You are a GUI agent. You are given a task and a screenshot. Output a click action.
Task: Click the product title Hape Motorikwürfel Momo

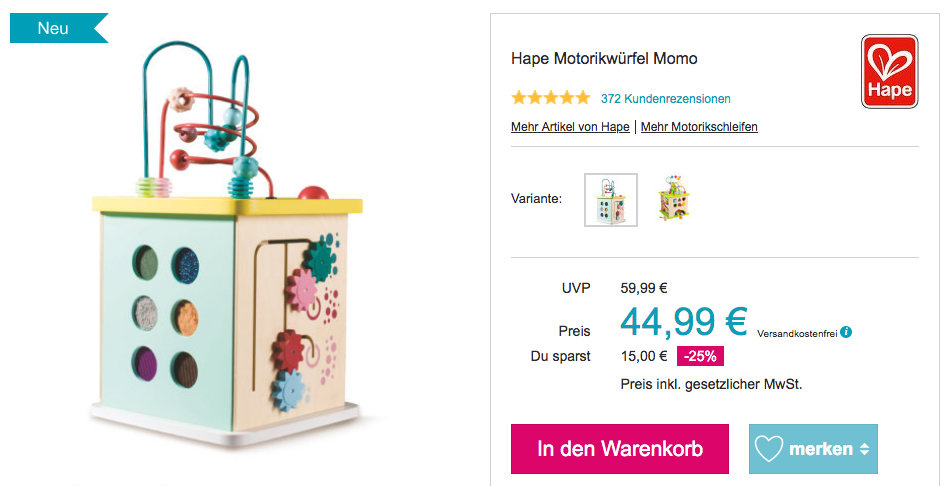604,59
